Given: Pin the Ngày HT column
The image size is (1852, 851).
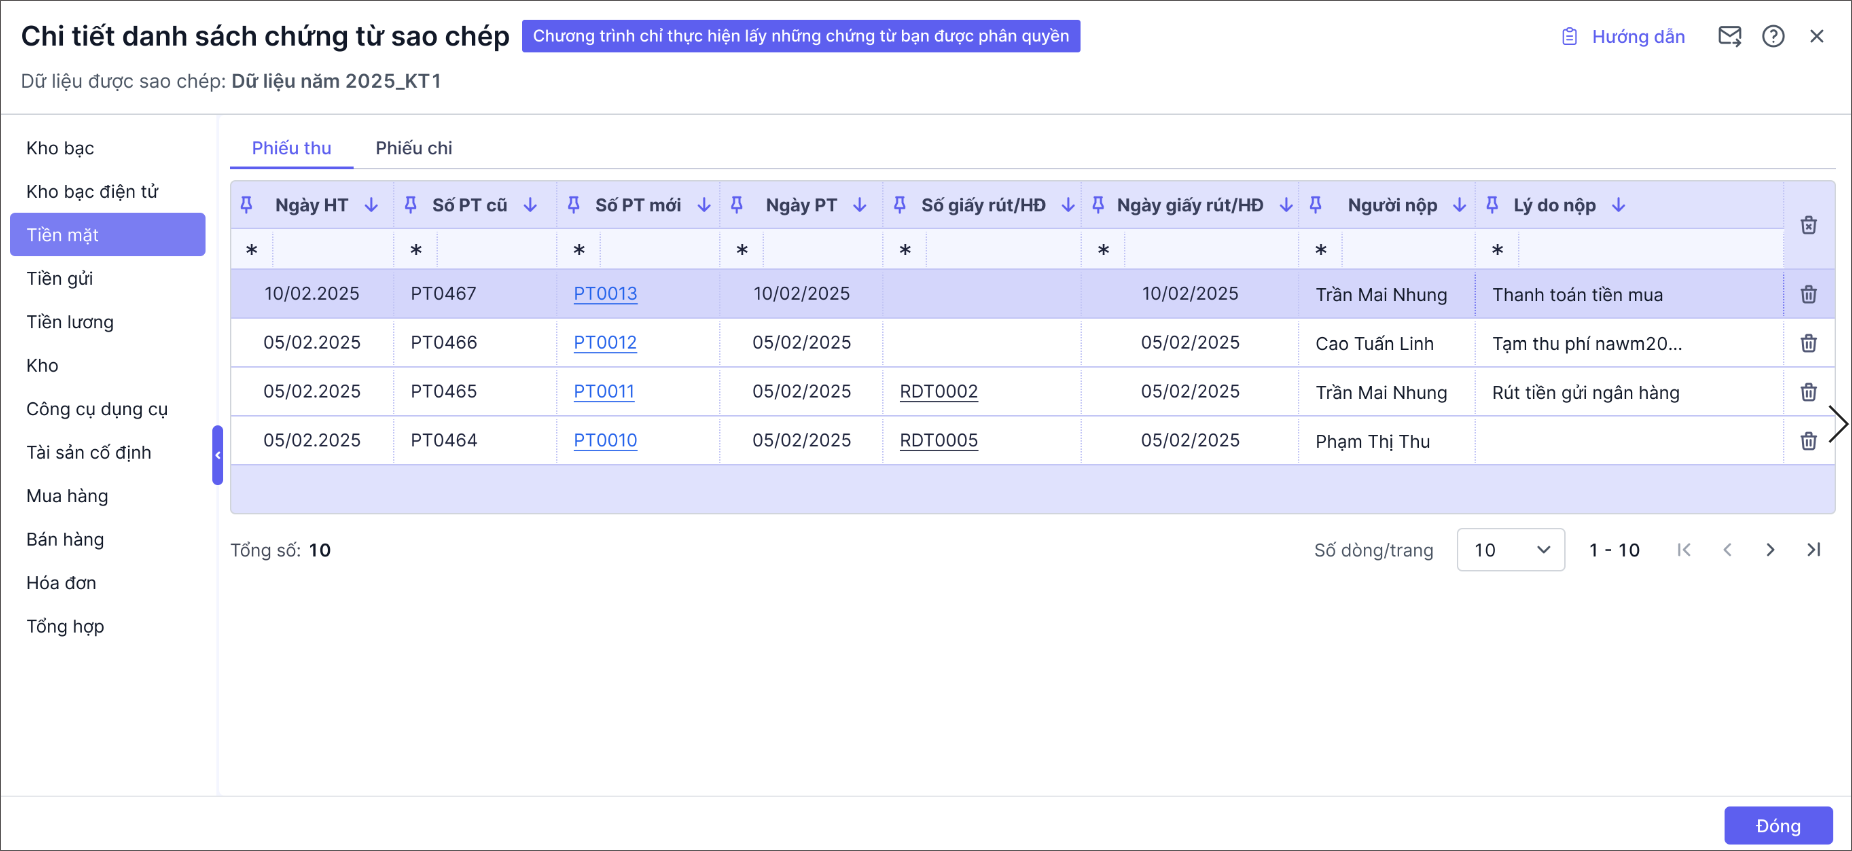Looking at the screenshot, I should click(247, 205).
